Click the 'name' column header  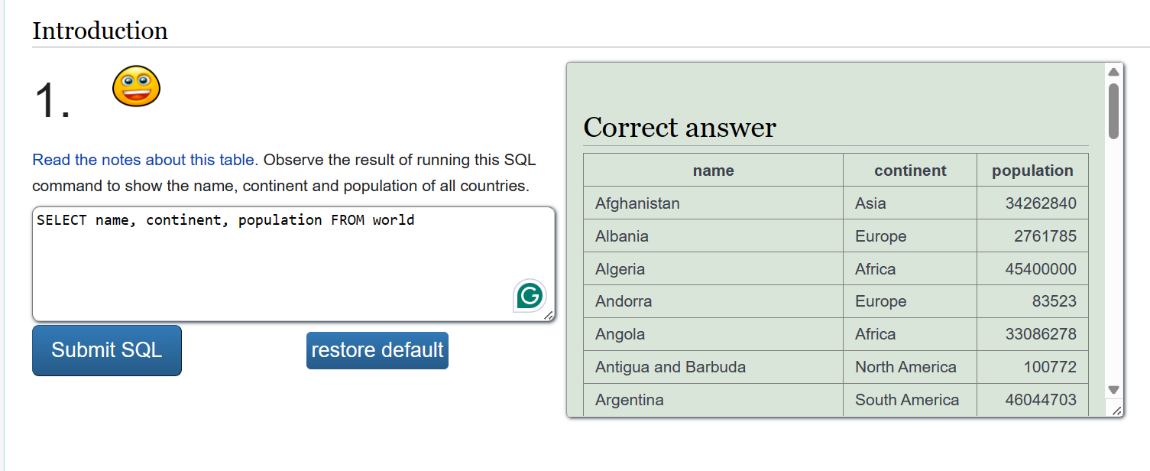[x=714, y=170]
